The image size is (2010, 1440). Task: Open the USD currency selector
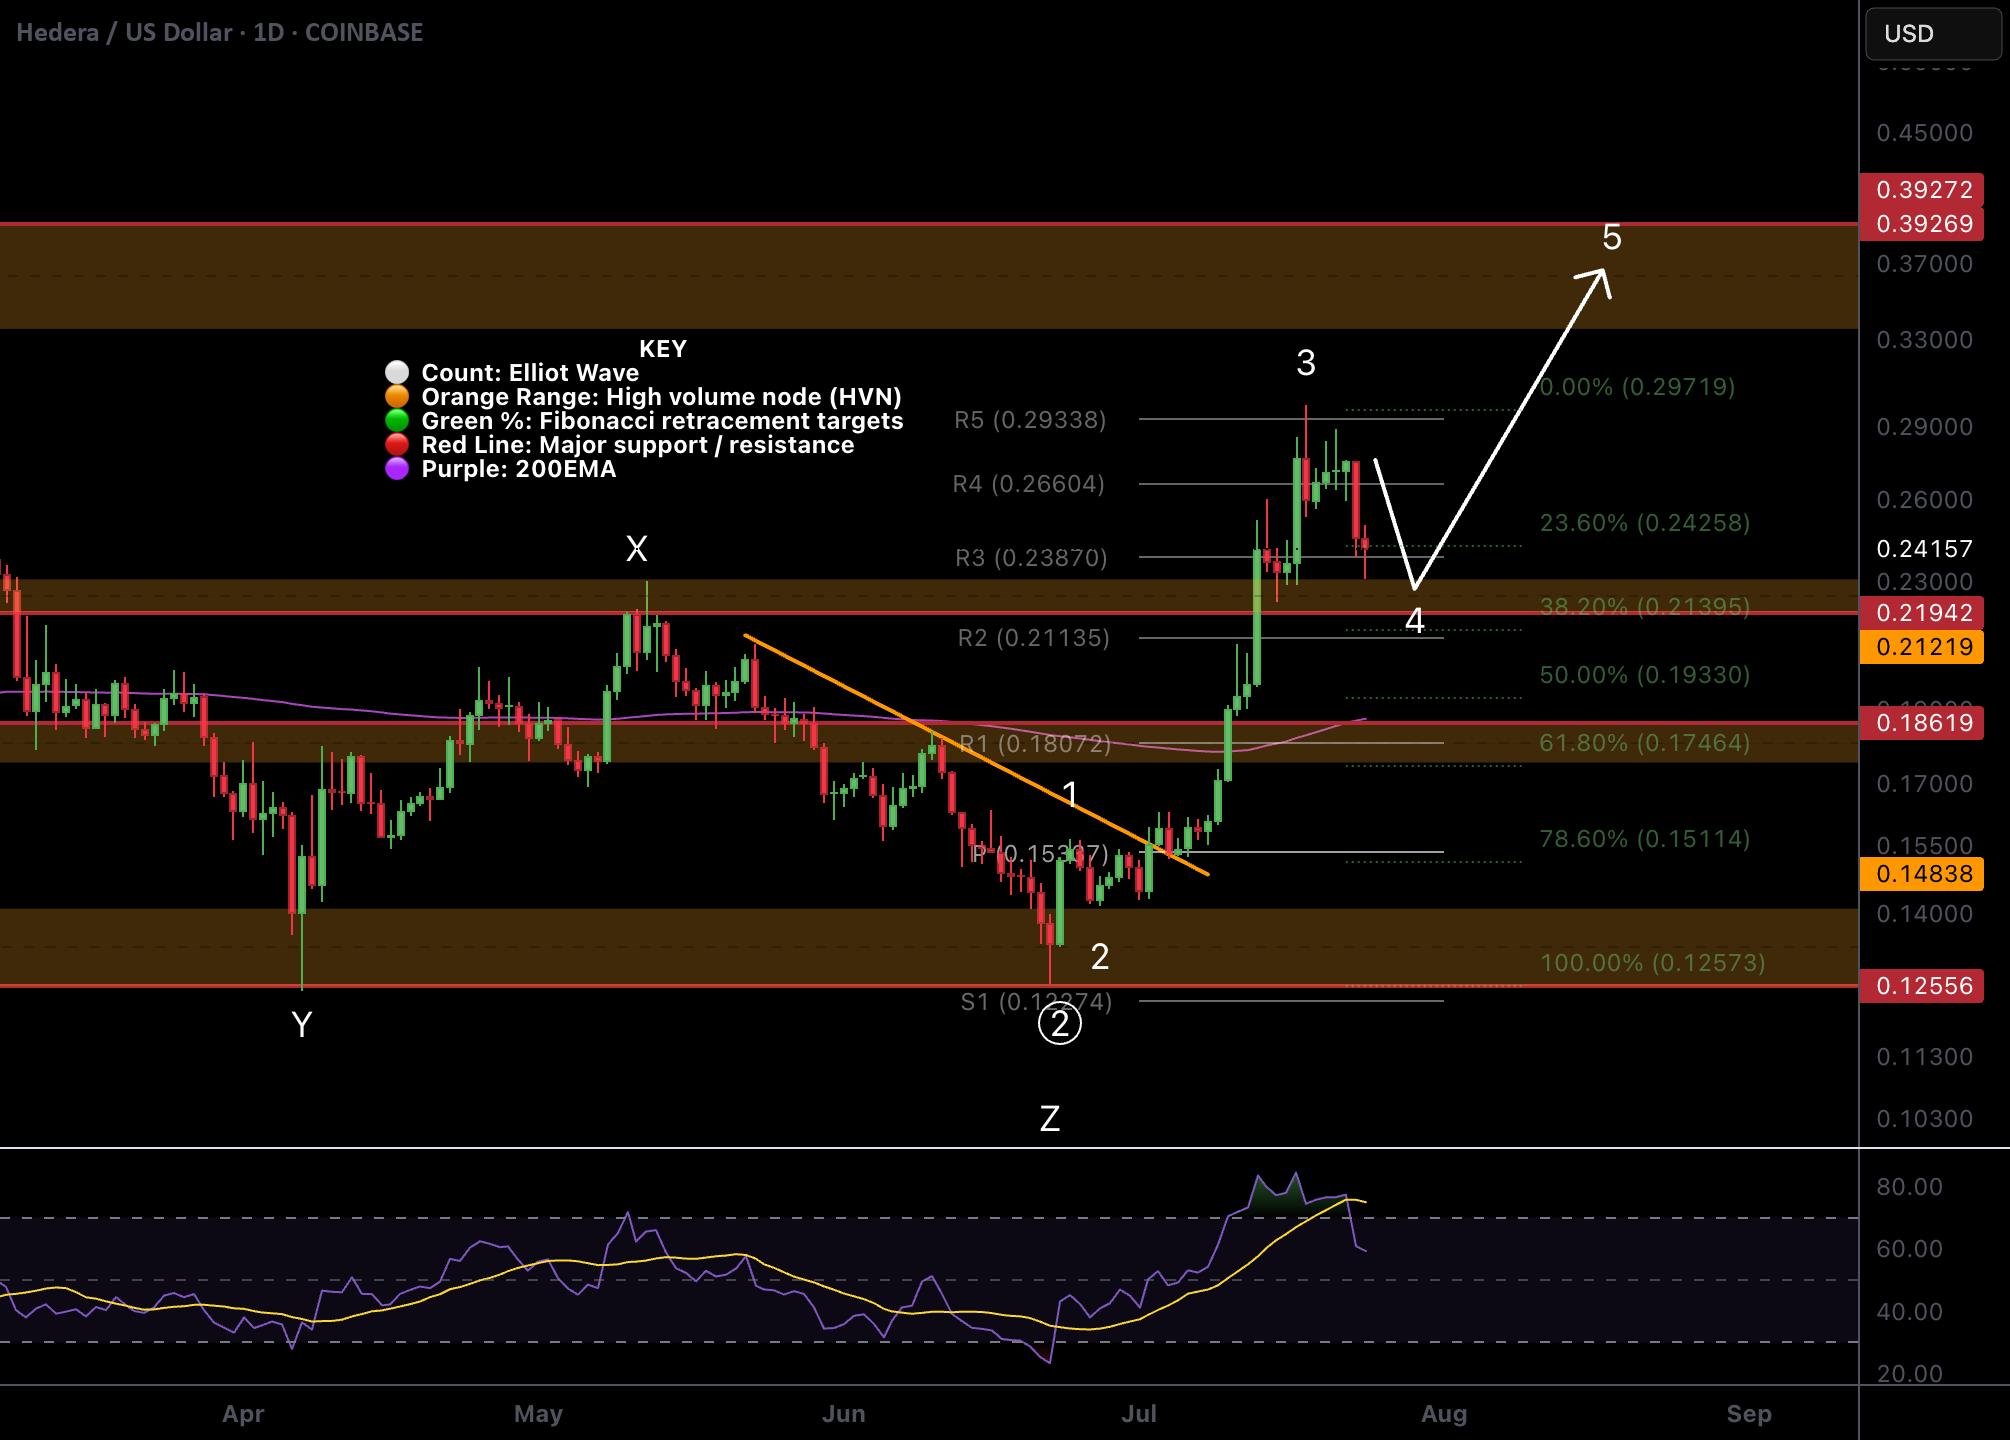tap(1932, 33)
